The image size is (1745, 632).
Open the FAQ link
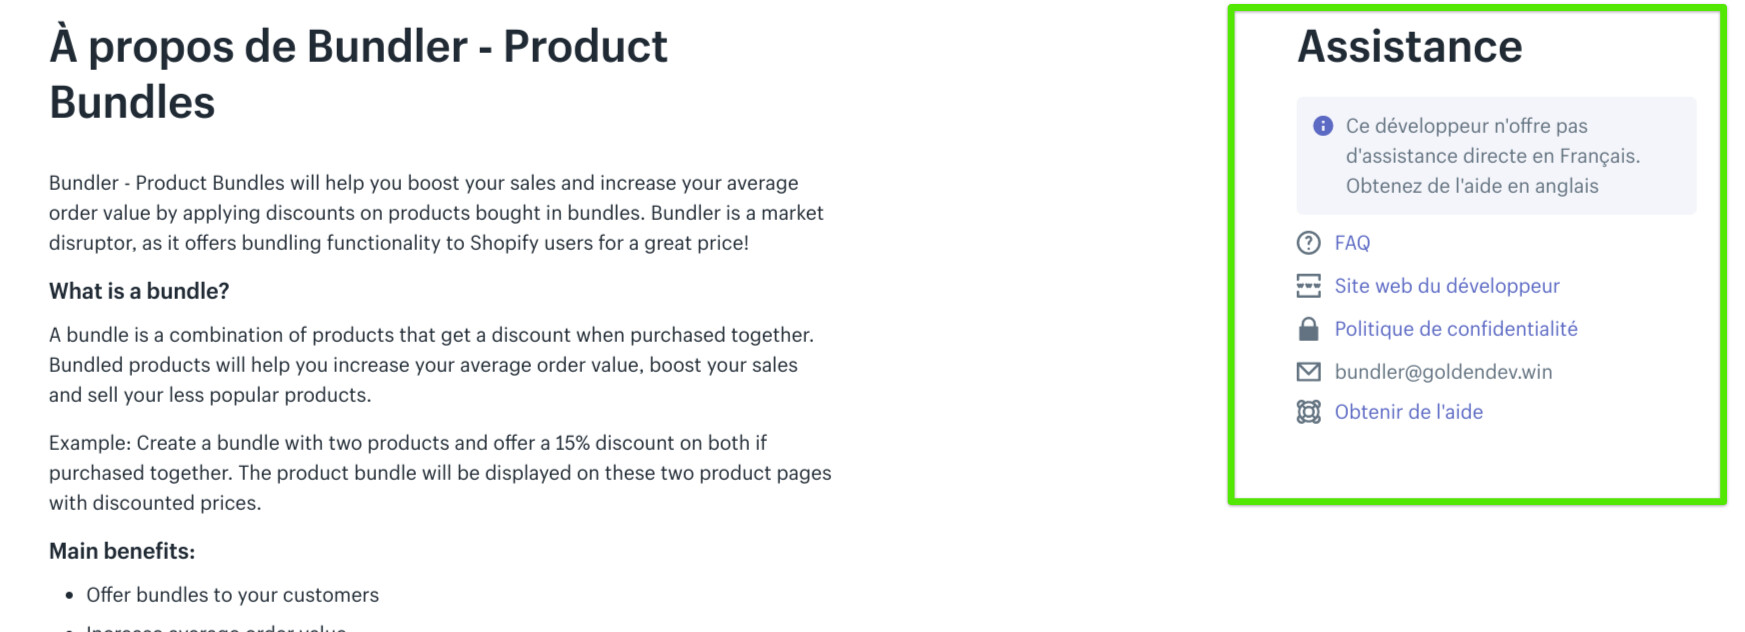1352,243
